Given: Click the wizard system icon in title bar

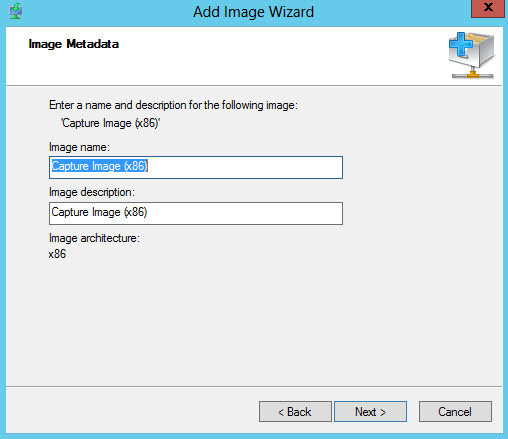Looking at the screenshot, I should click(16, 11).
